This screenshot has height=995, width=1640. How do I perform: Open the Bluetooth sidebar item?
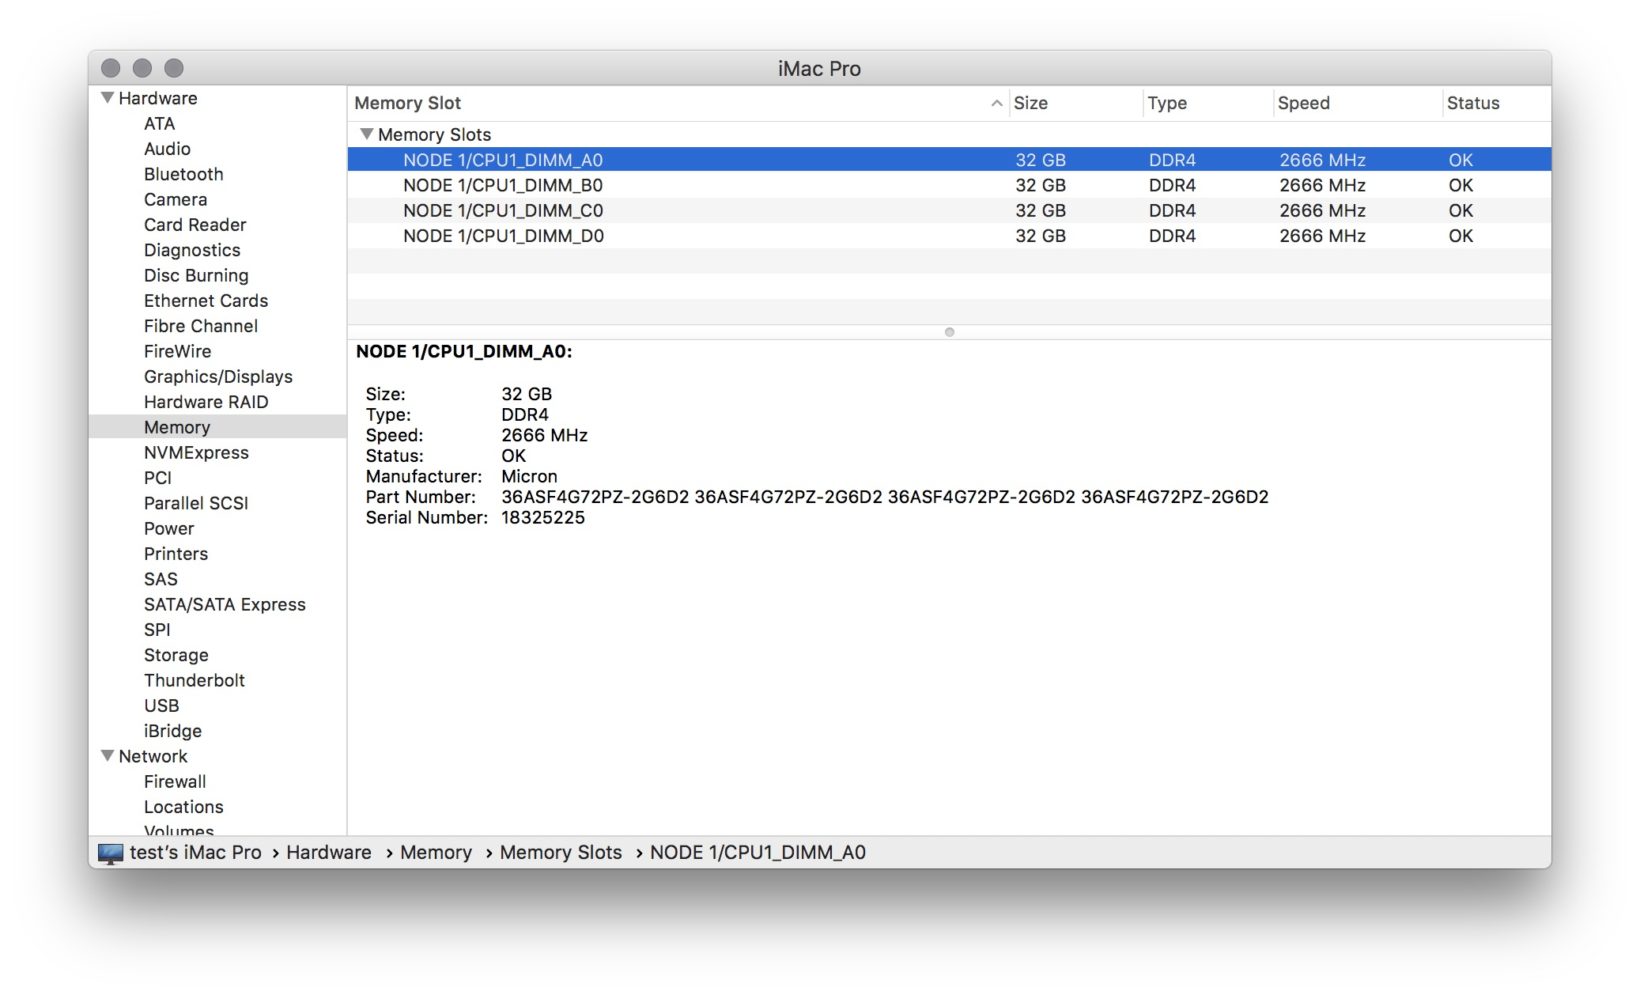183,174
